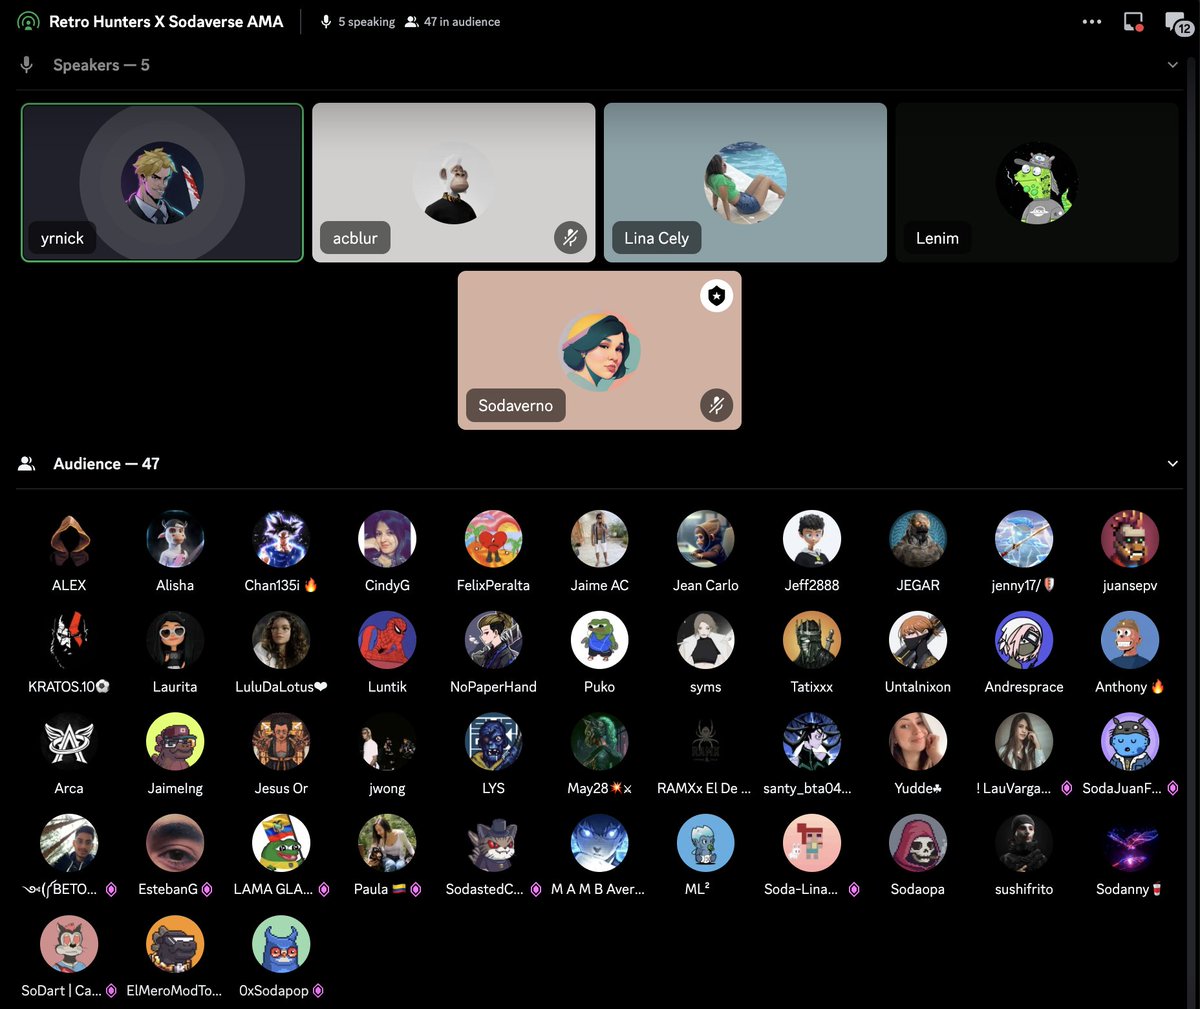Click the Retro Hunters X Sodaverse AMA title
The height and width of the screenshot is (1009, 1200).
(166, 21)
